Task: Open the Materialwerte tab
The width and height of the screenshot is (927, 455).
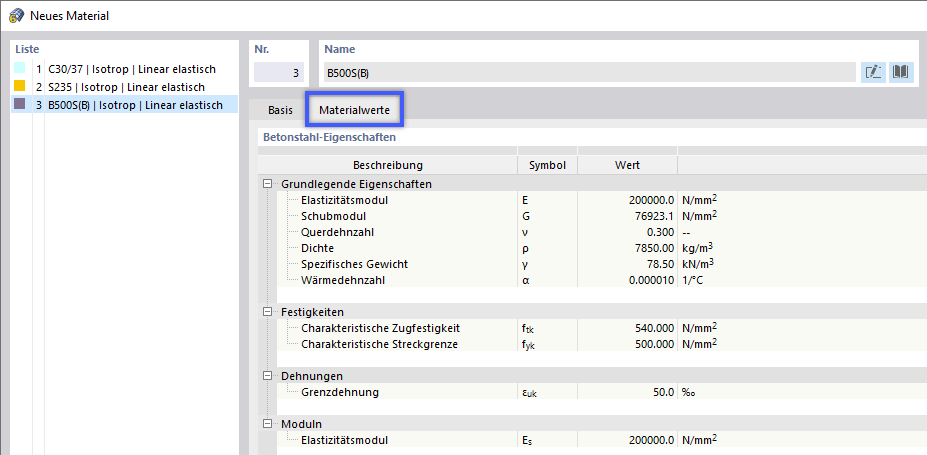Action: (x=354, y=110)
